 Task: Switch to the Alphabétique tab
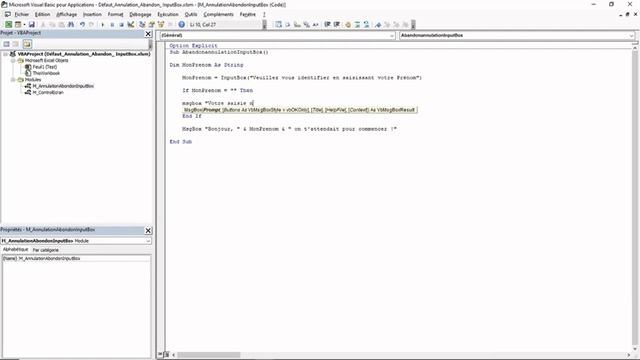16,249
